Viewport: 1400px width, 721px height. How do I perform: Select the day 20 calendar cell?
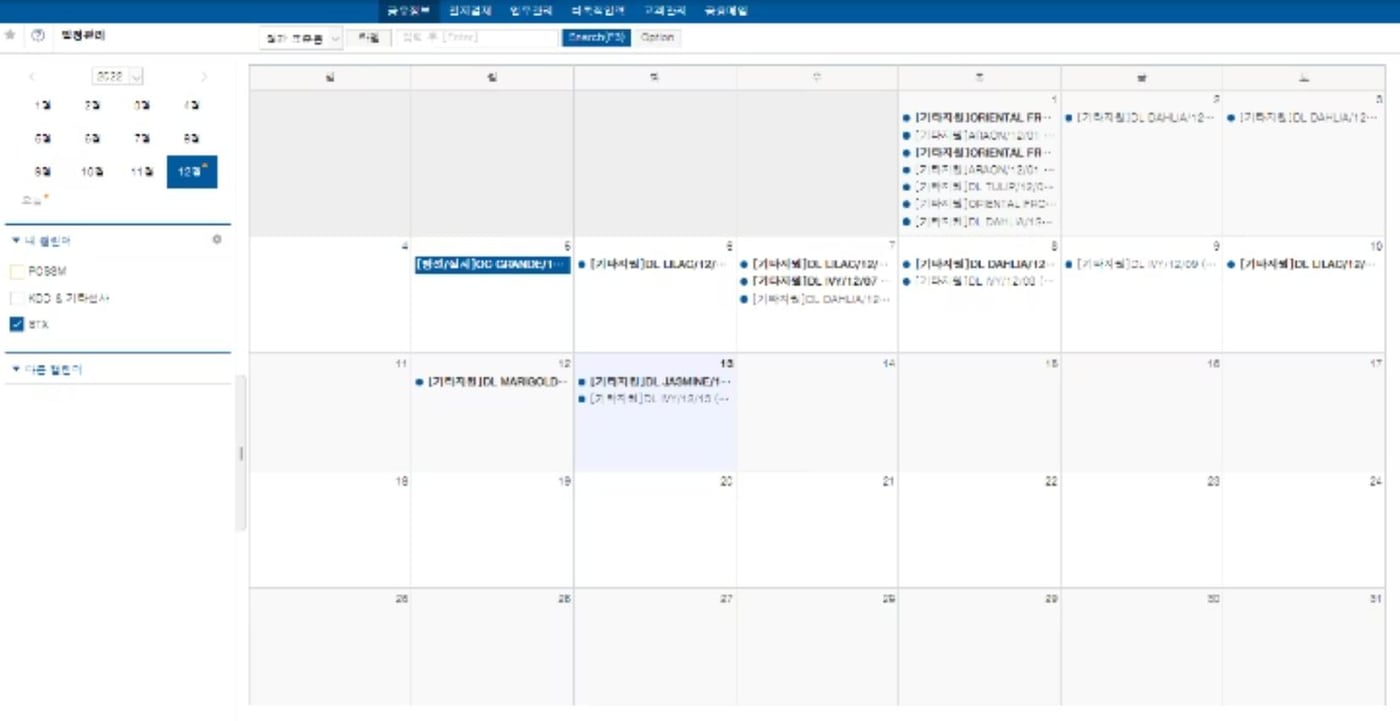(x=655, y=530)
